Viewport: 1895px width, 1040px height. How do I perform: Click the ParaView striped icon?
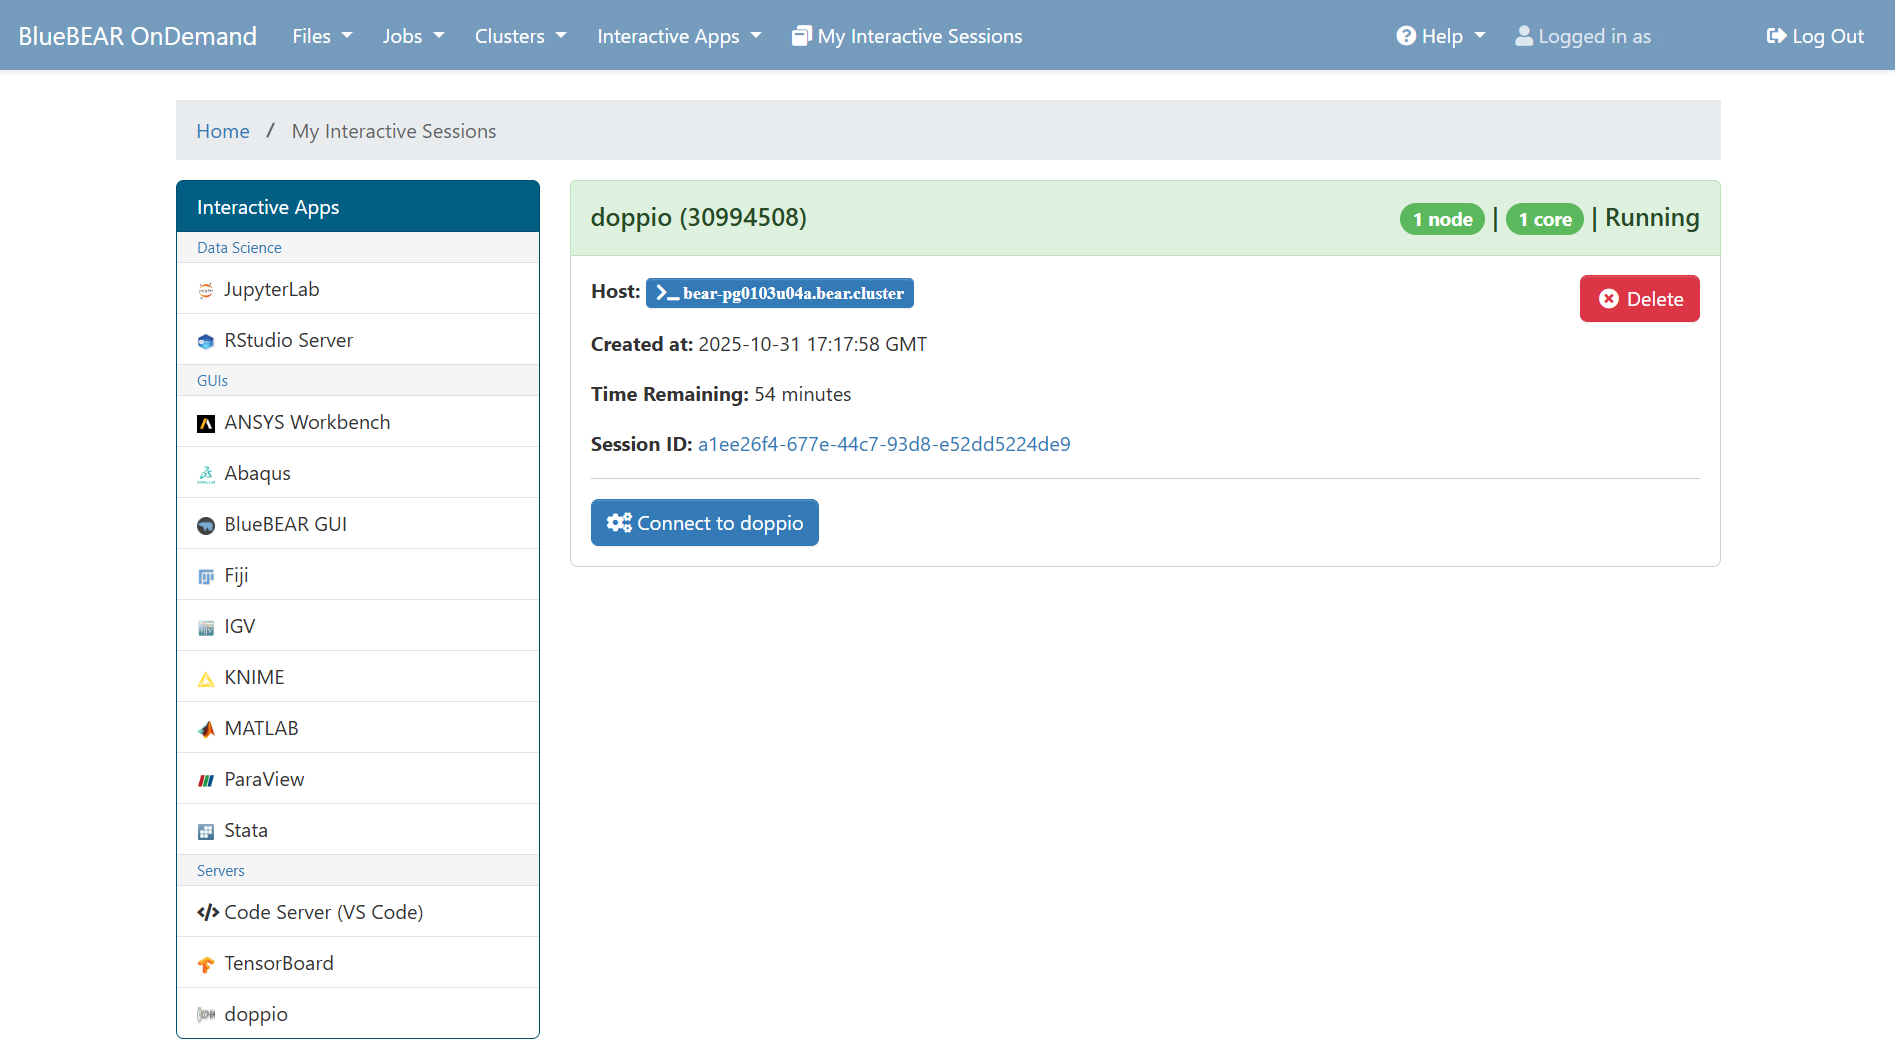coord(206,780)
